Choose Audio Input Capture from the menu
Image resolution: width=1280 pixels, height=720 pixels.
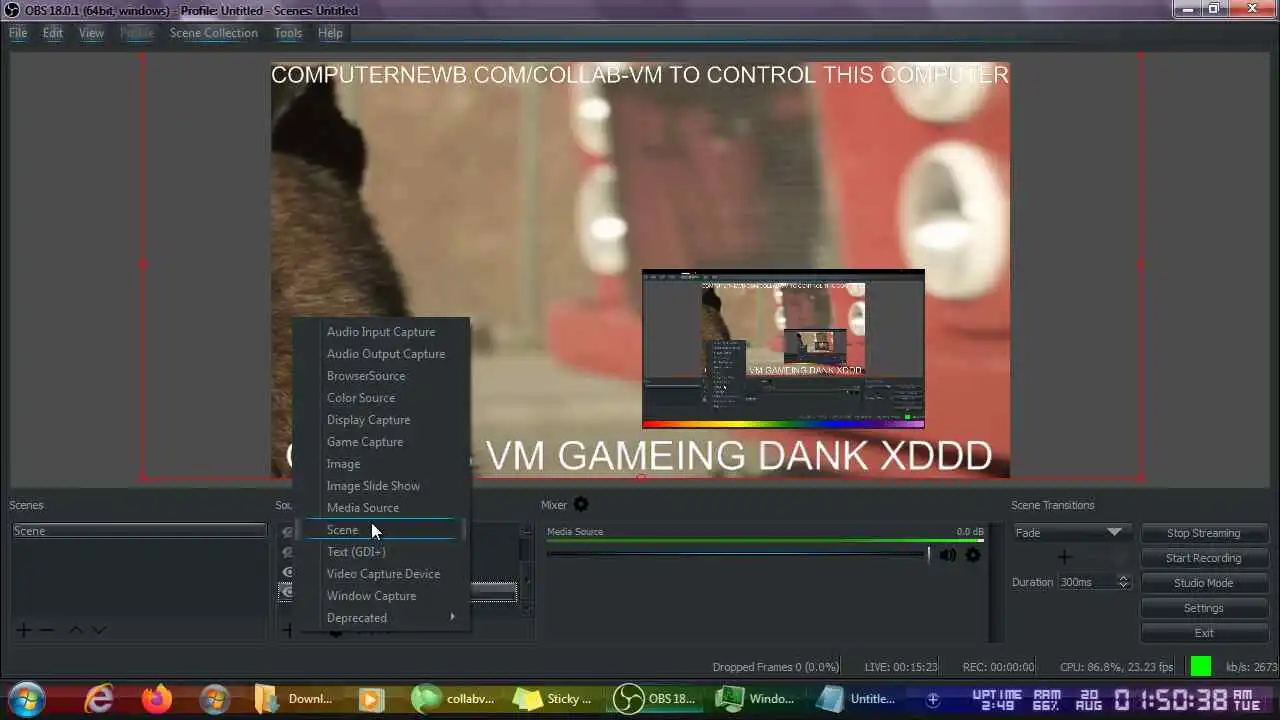380,332
